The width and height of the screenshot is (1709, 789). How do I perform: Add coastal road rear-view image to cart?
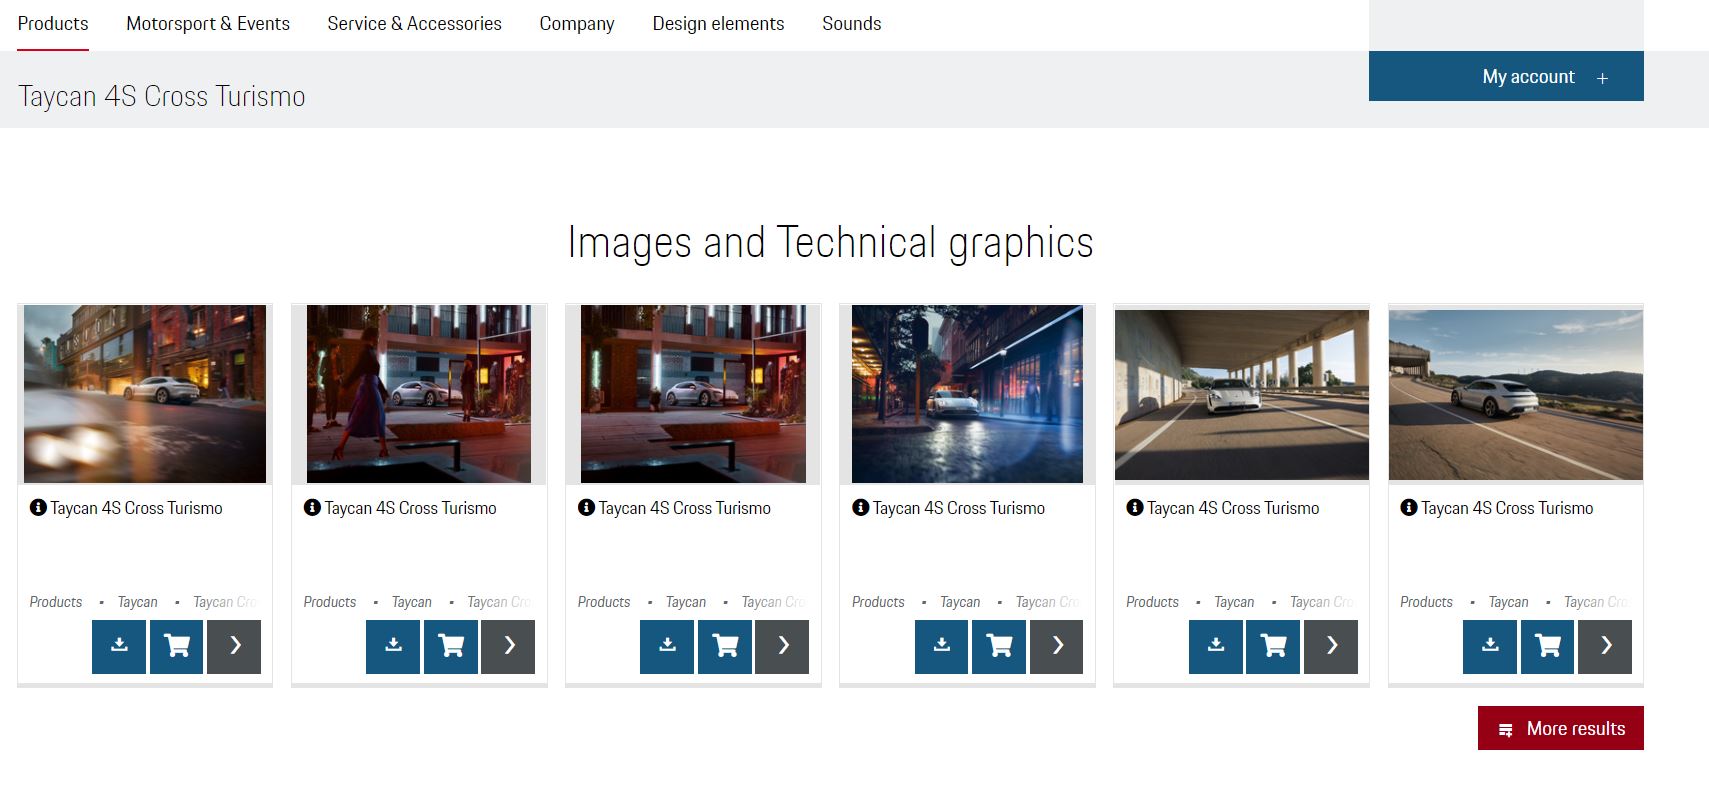coord(1547,646)
